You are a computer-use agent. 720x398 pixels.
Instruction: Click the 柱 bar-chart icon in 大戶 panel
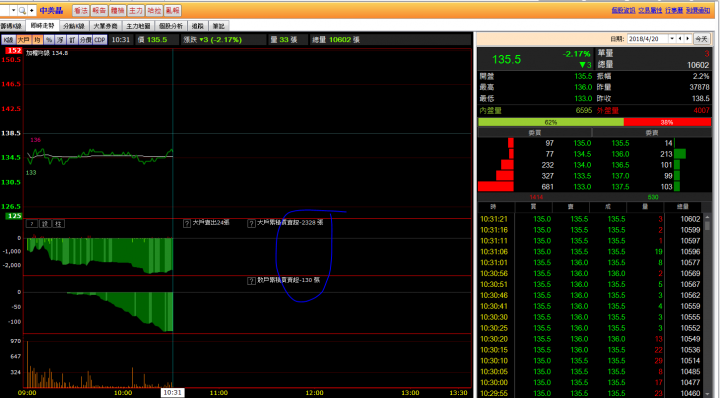click(x=58, y=224)
